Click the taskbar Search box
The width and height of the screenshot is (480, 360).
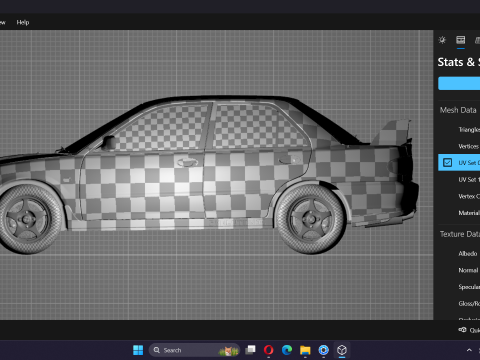[x=194, y=350]
